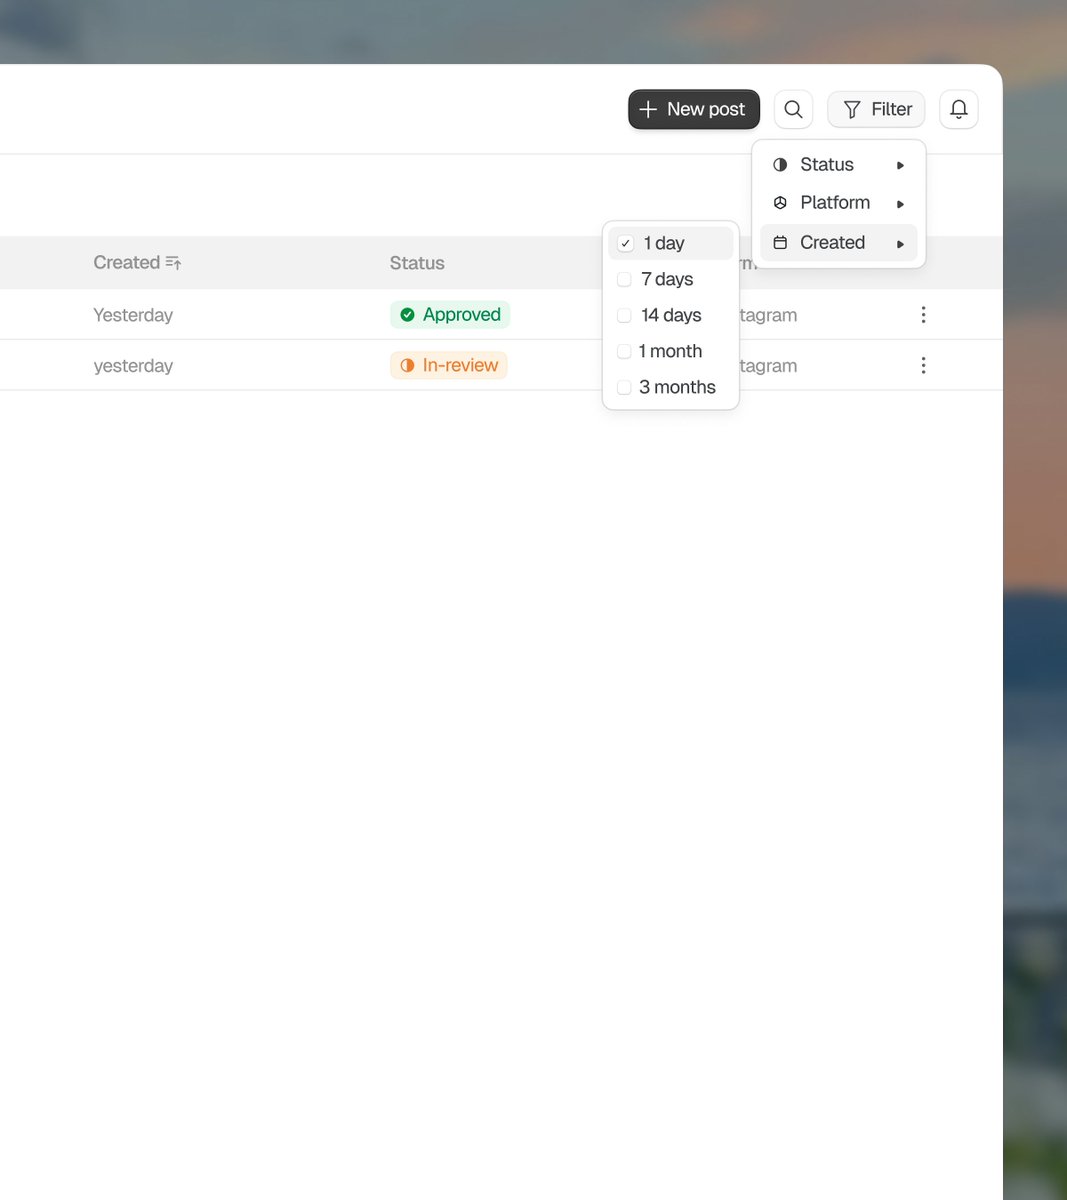Expand arrow next to Platform

point(900,204)
